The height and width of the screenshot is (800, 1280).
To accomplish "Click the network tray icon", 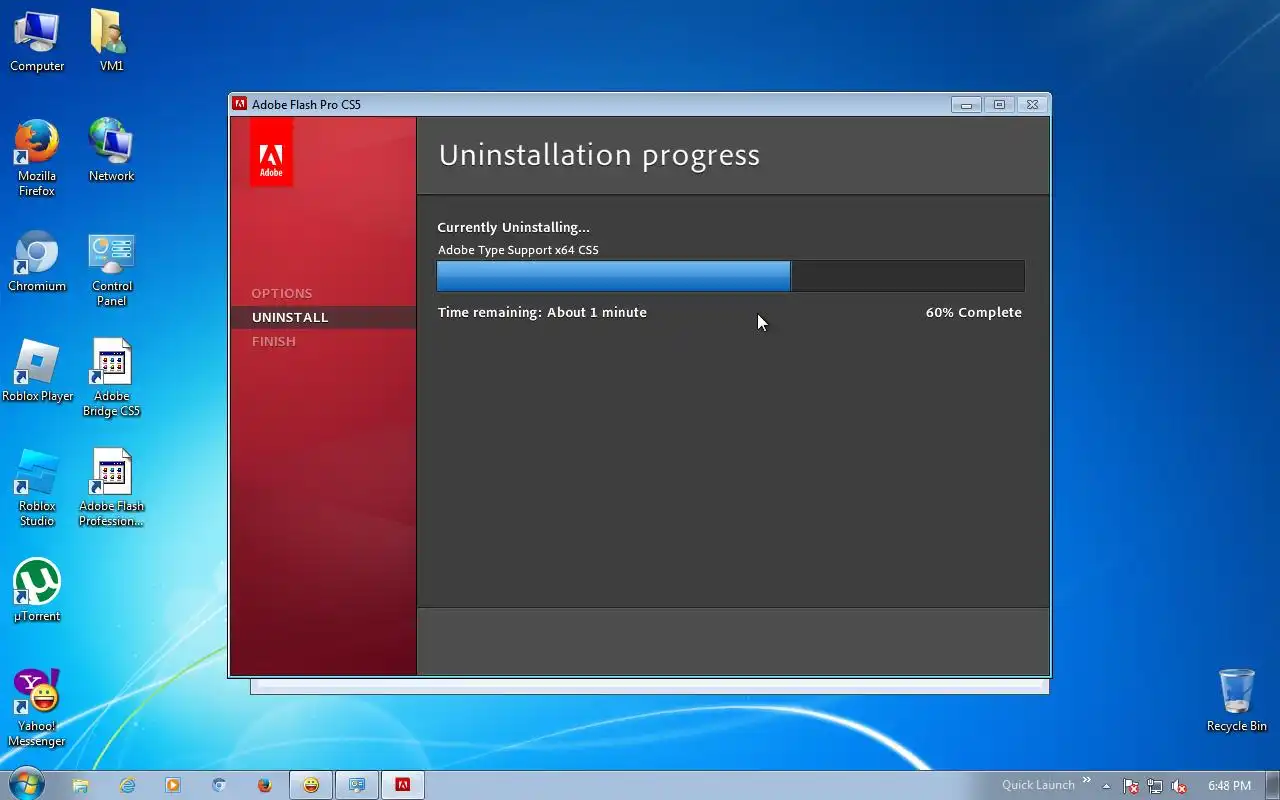I will 1155,786.
